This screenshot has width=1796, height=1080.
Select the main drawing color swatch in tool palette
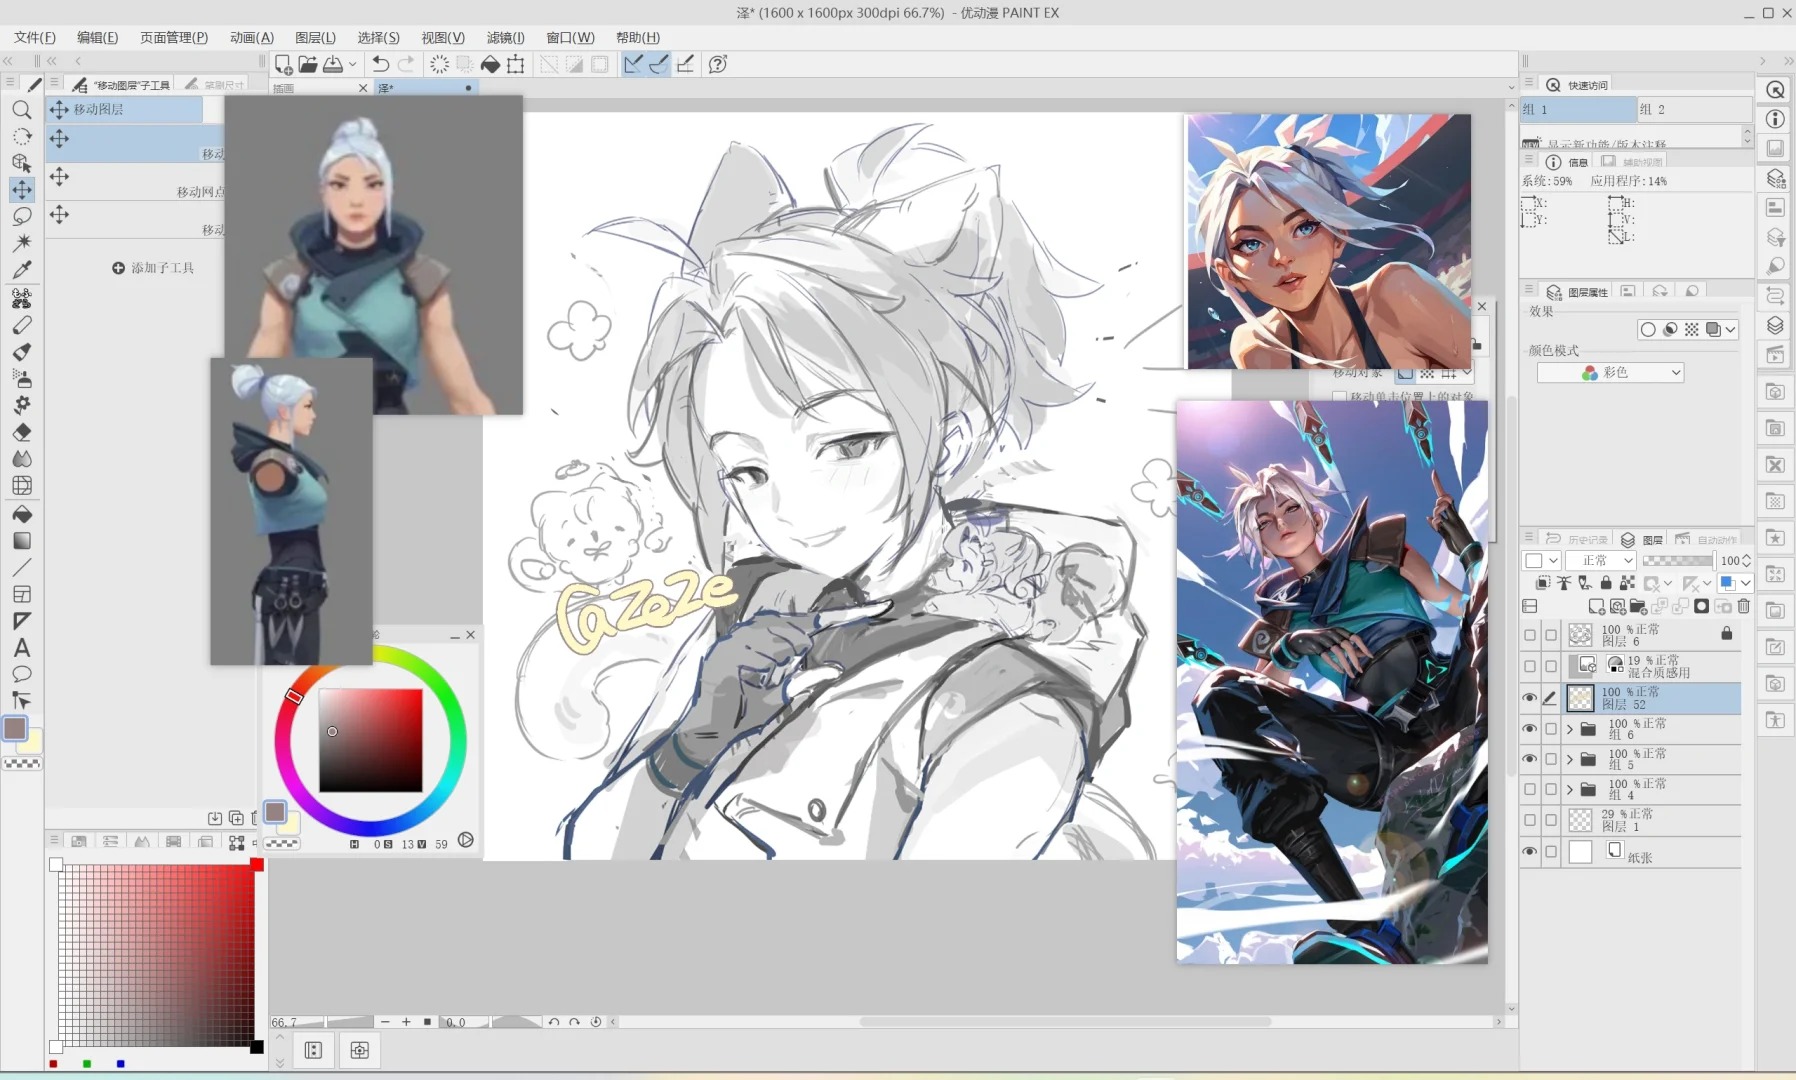15,728
